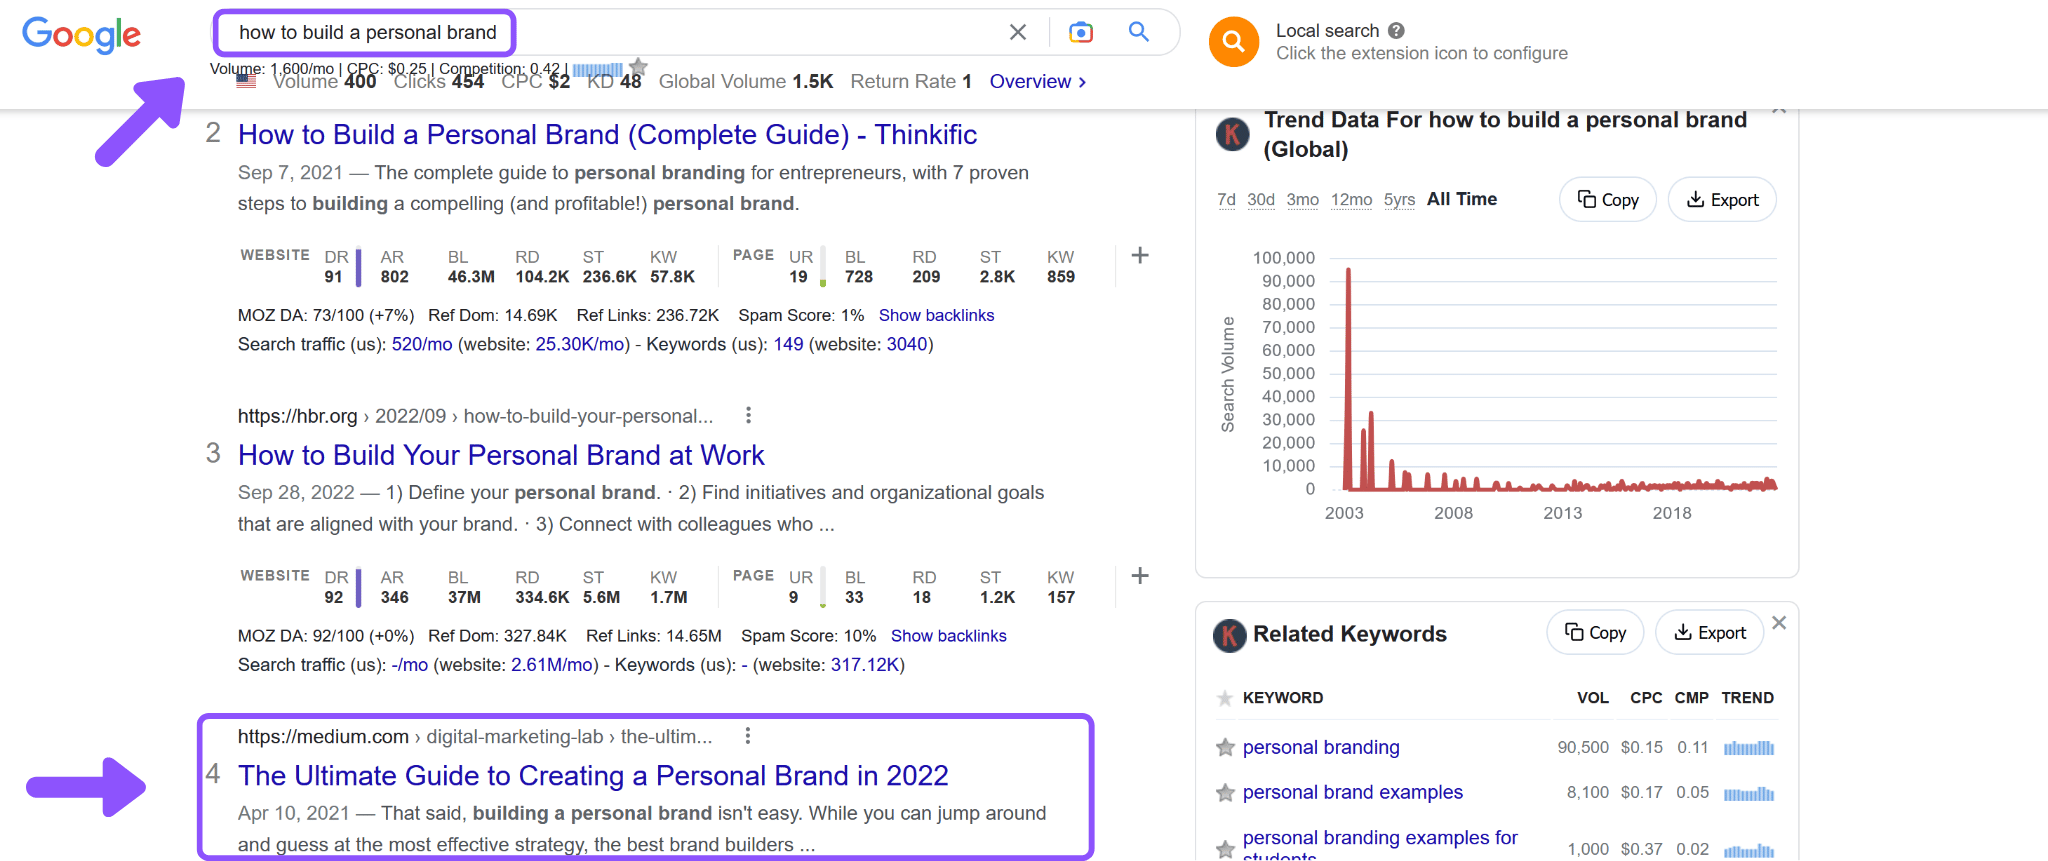The width and height of the screenshot is (2048, 861).
Task: Click the Thinkific DR value 91
Action: (x=333, y=277)
